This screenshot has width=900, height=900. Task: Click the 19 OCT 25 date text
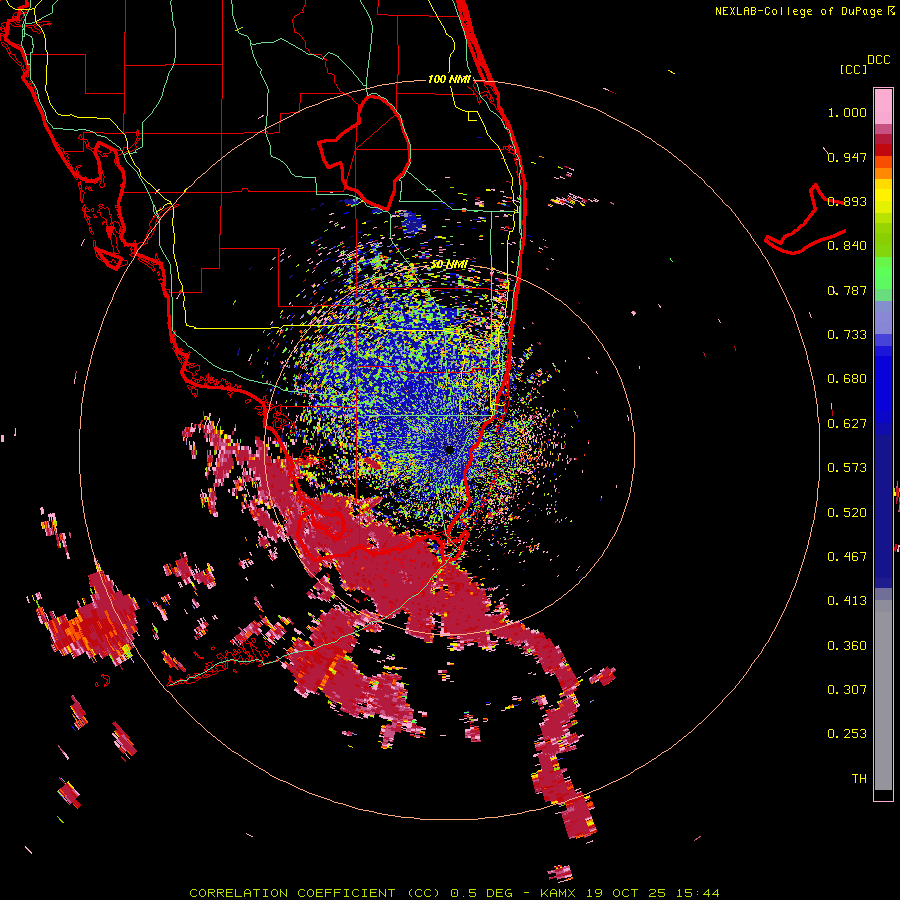click(x=626, y=893)
